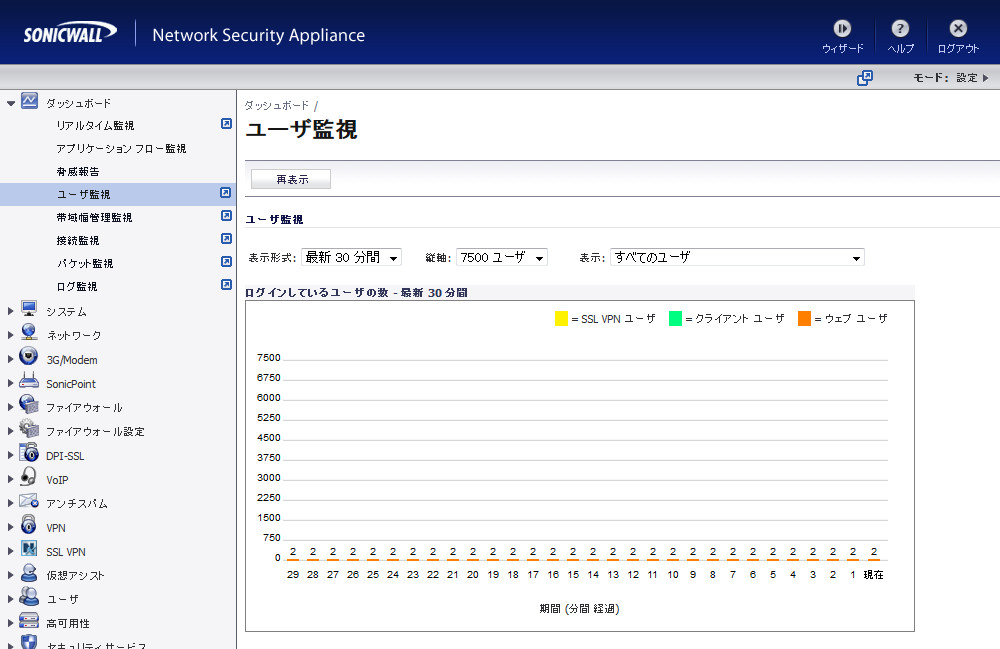Screen dimensions: 1000x649
Task: Select 接続監視 menu item
Action: coord(78,240)
